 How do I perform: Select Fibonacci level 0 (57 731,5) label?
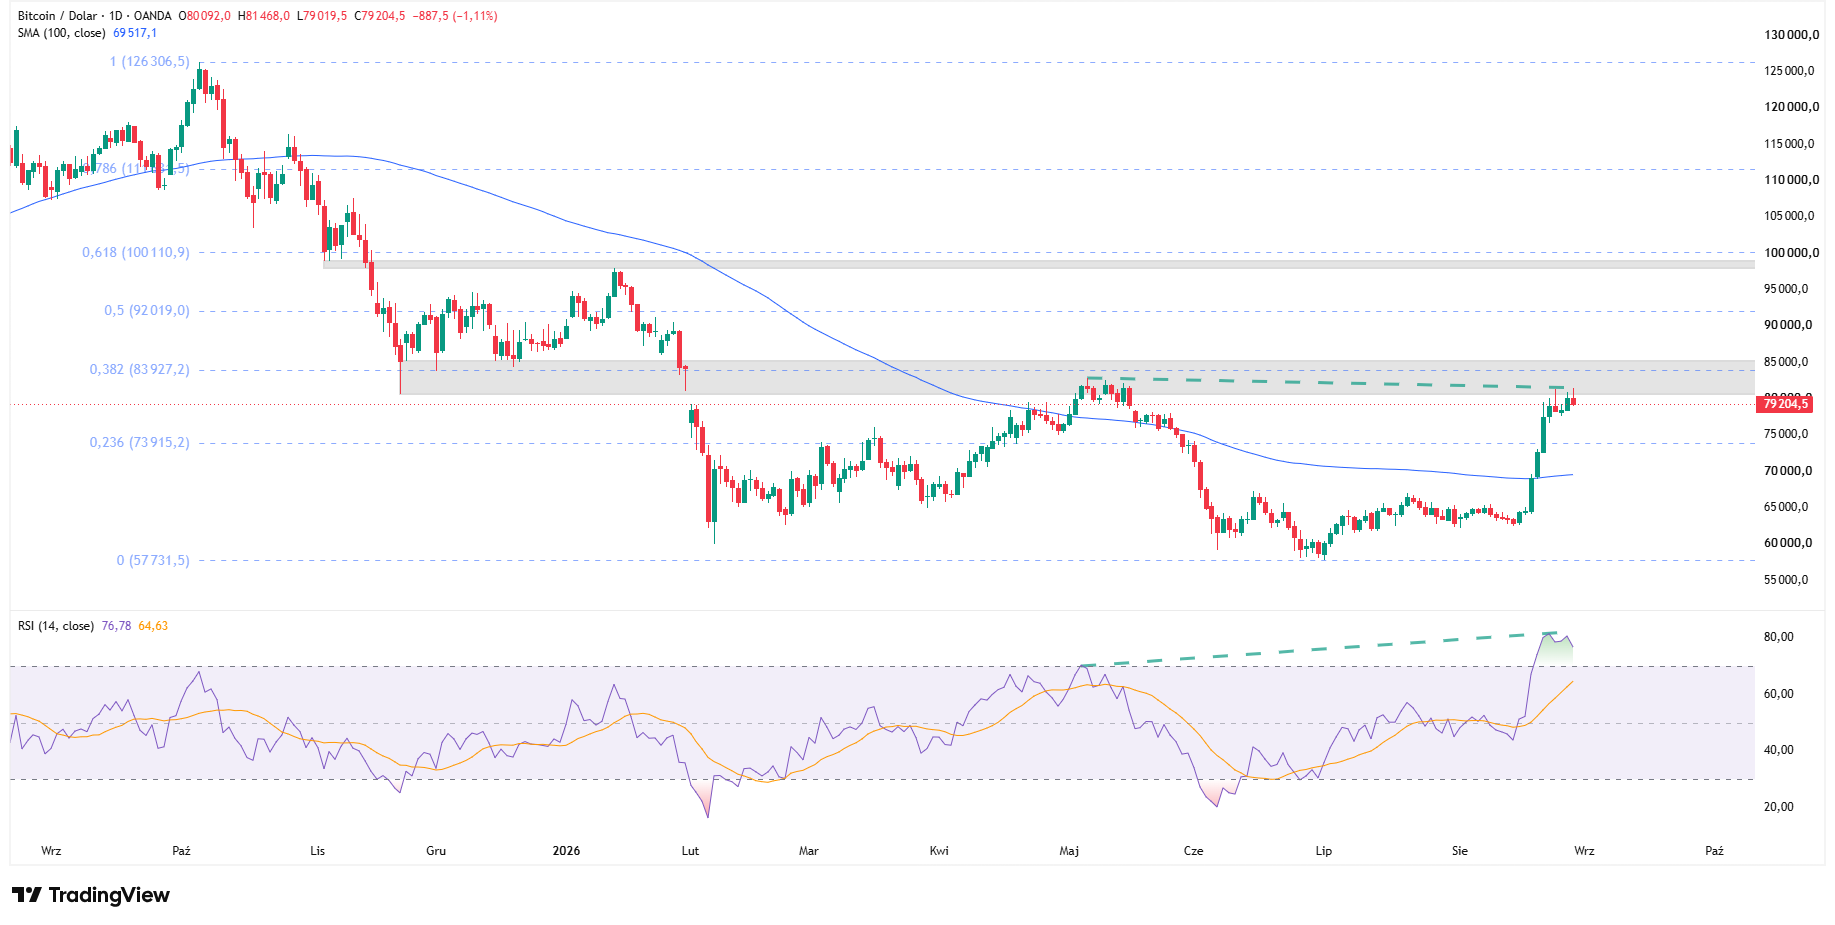[x=152, y=561]
